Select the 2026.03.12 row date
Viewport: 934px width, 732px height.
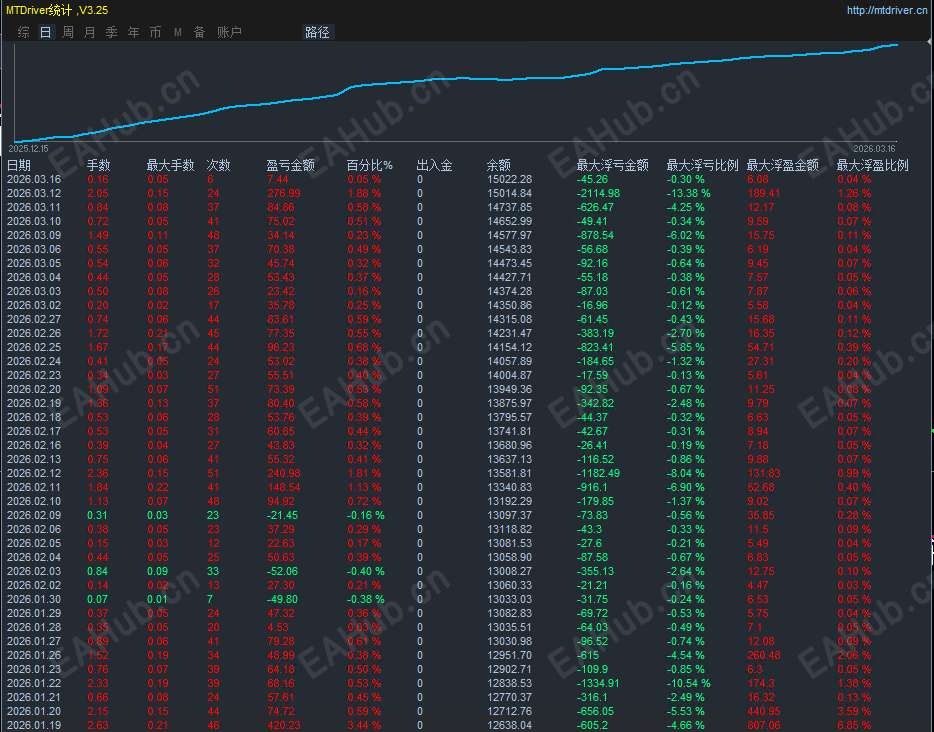click(34, 194)
